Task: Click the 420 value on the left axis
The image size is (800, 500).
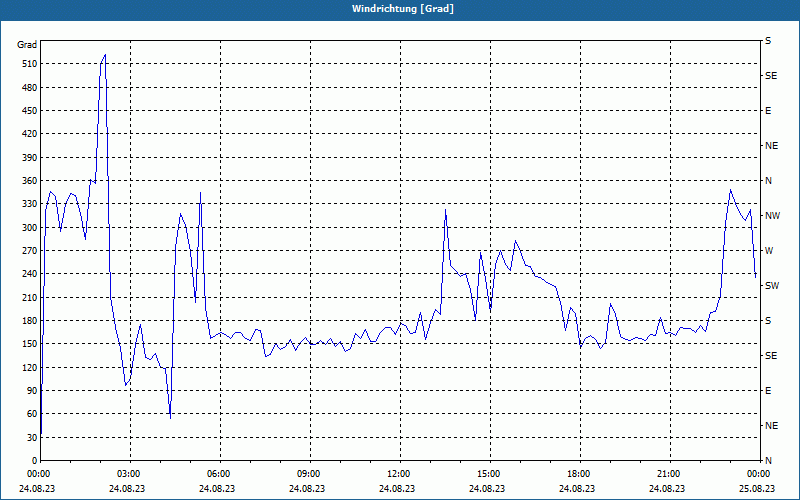Action: (x=30, y=134)
